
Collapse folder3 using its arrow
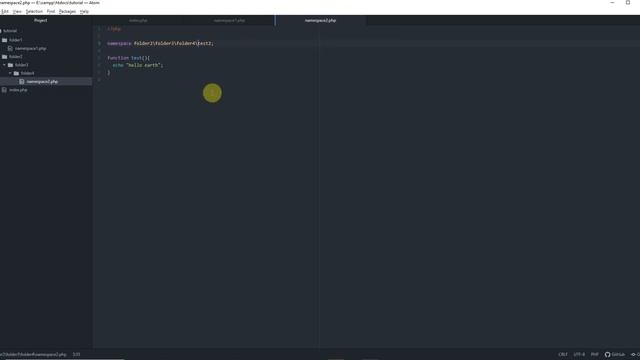(4, 65)
